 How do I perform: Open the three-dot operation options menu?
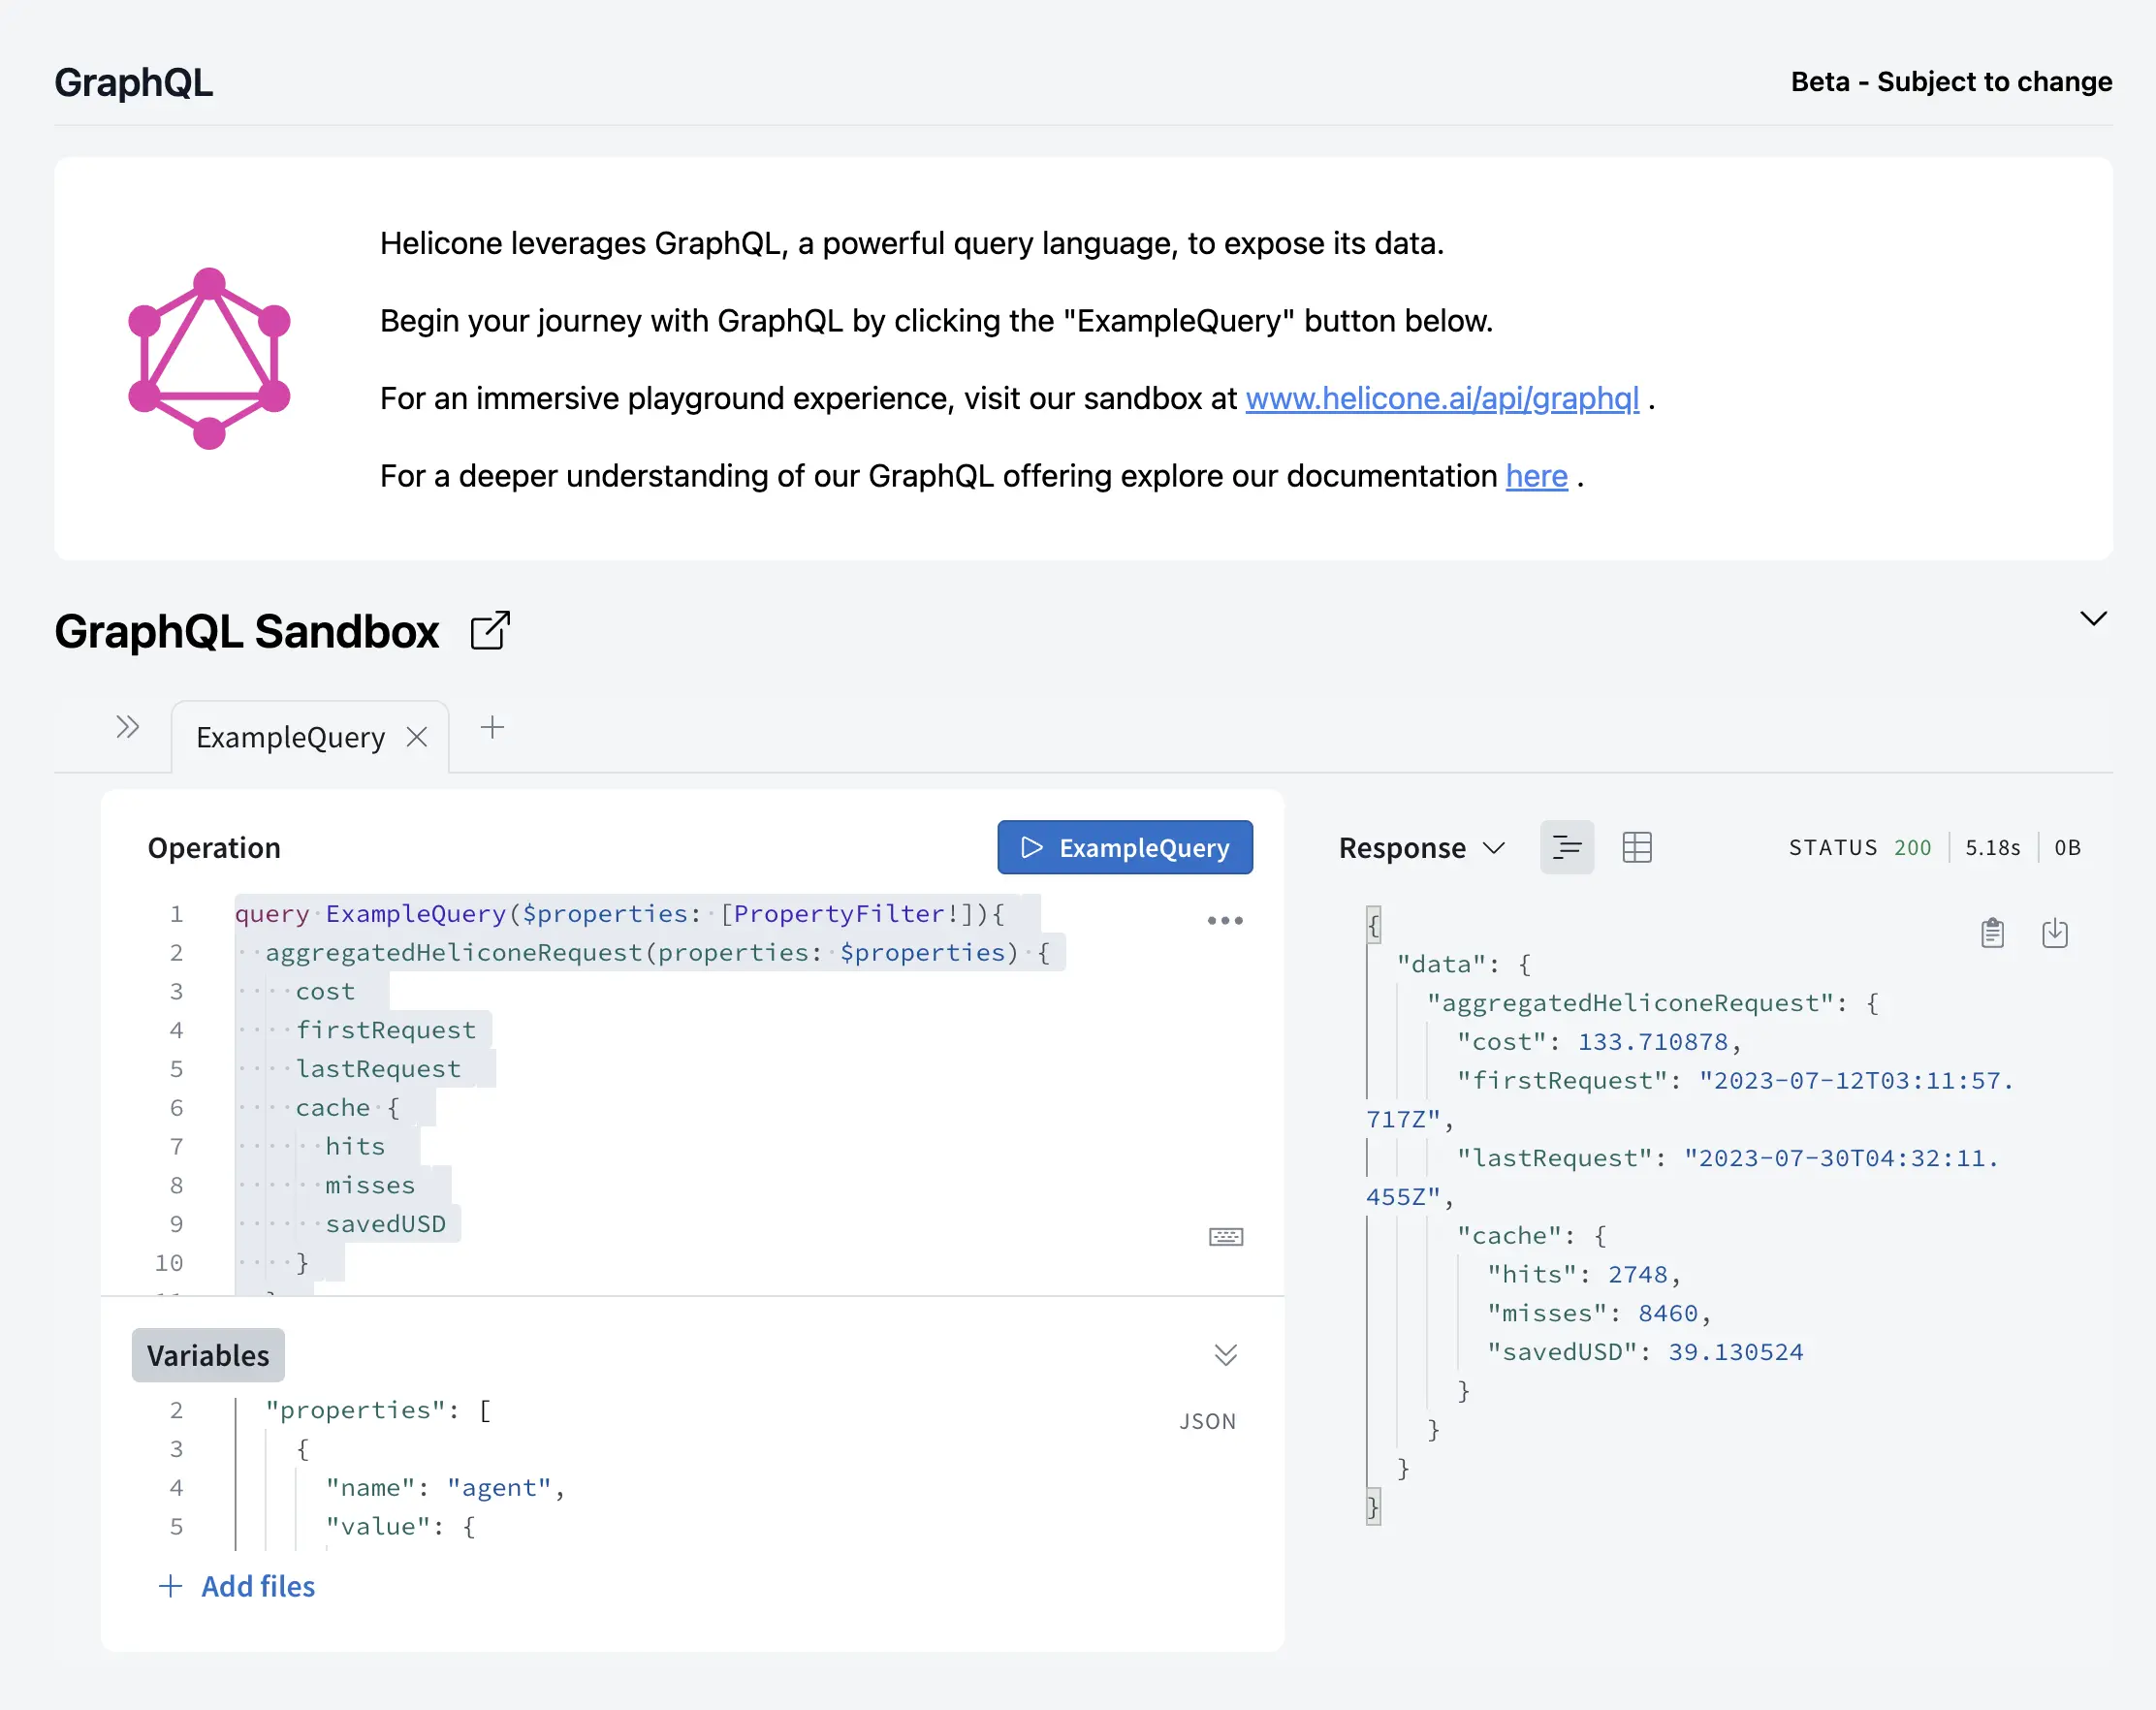tap(1224, 920)
